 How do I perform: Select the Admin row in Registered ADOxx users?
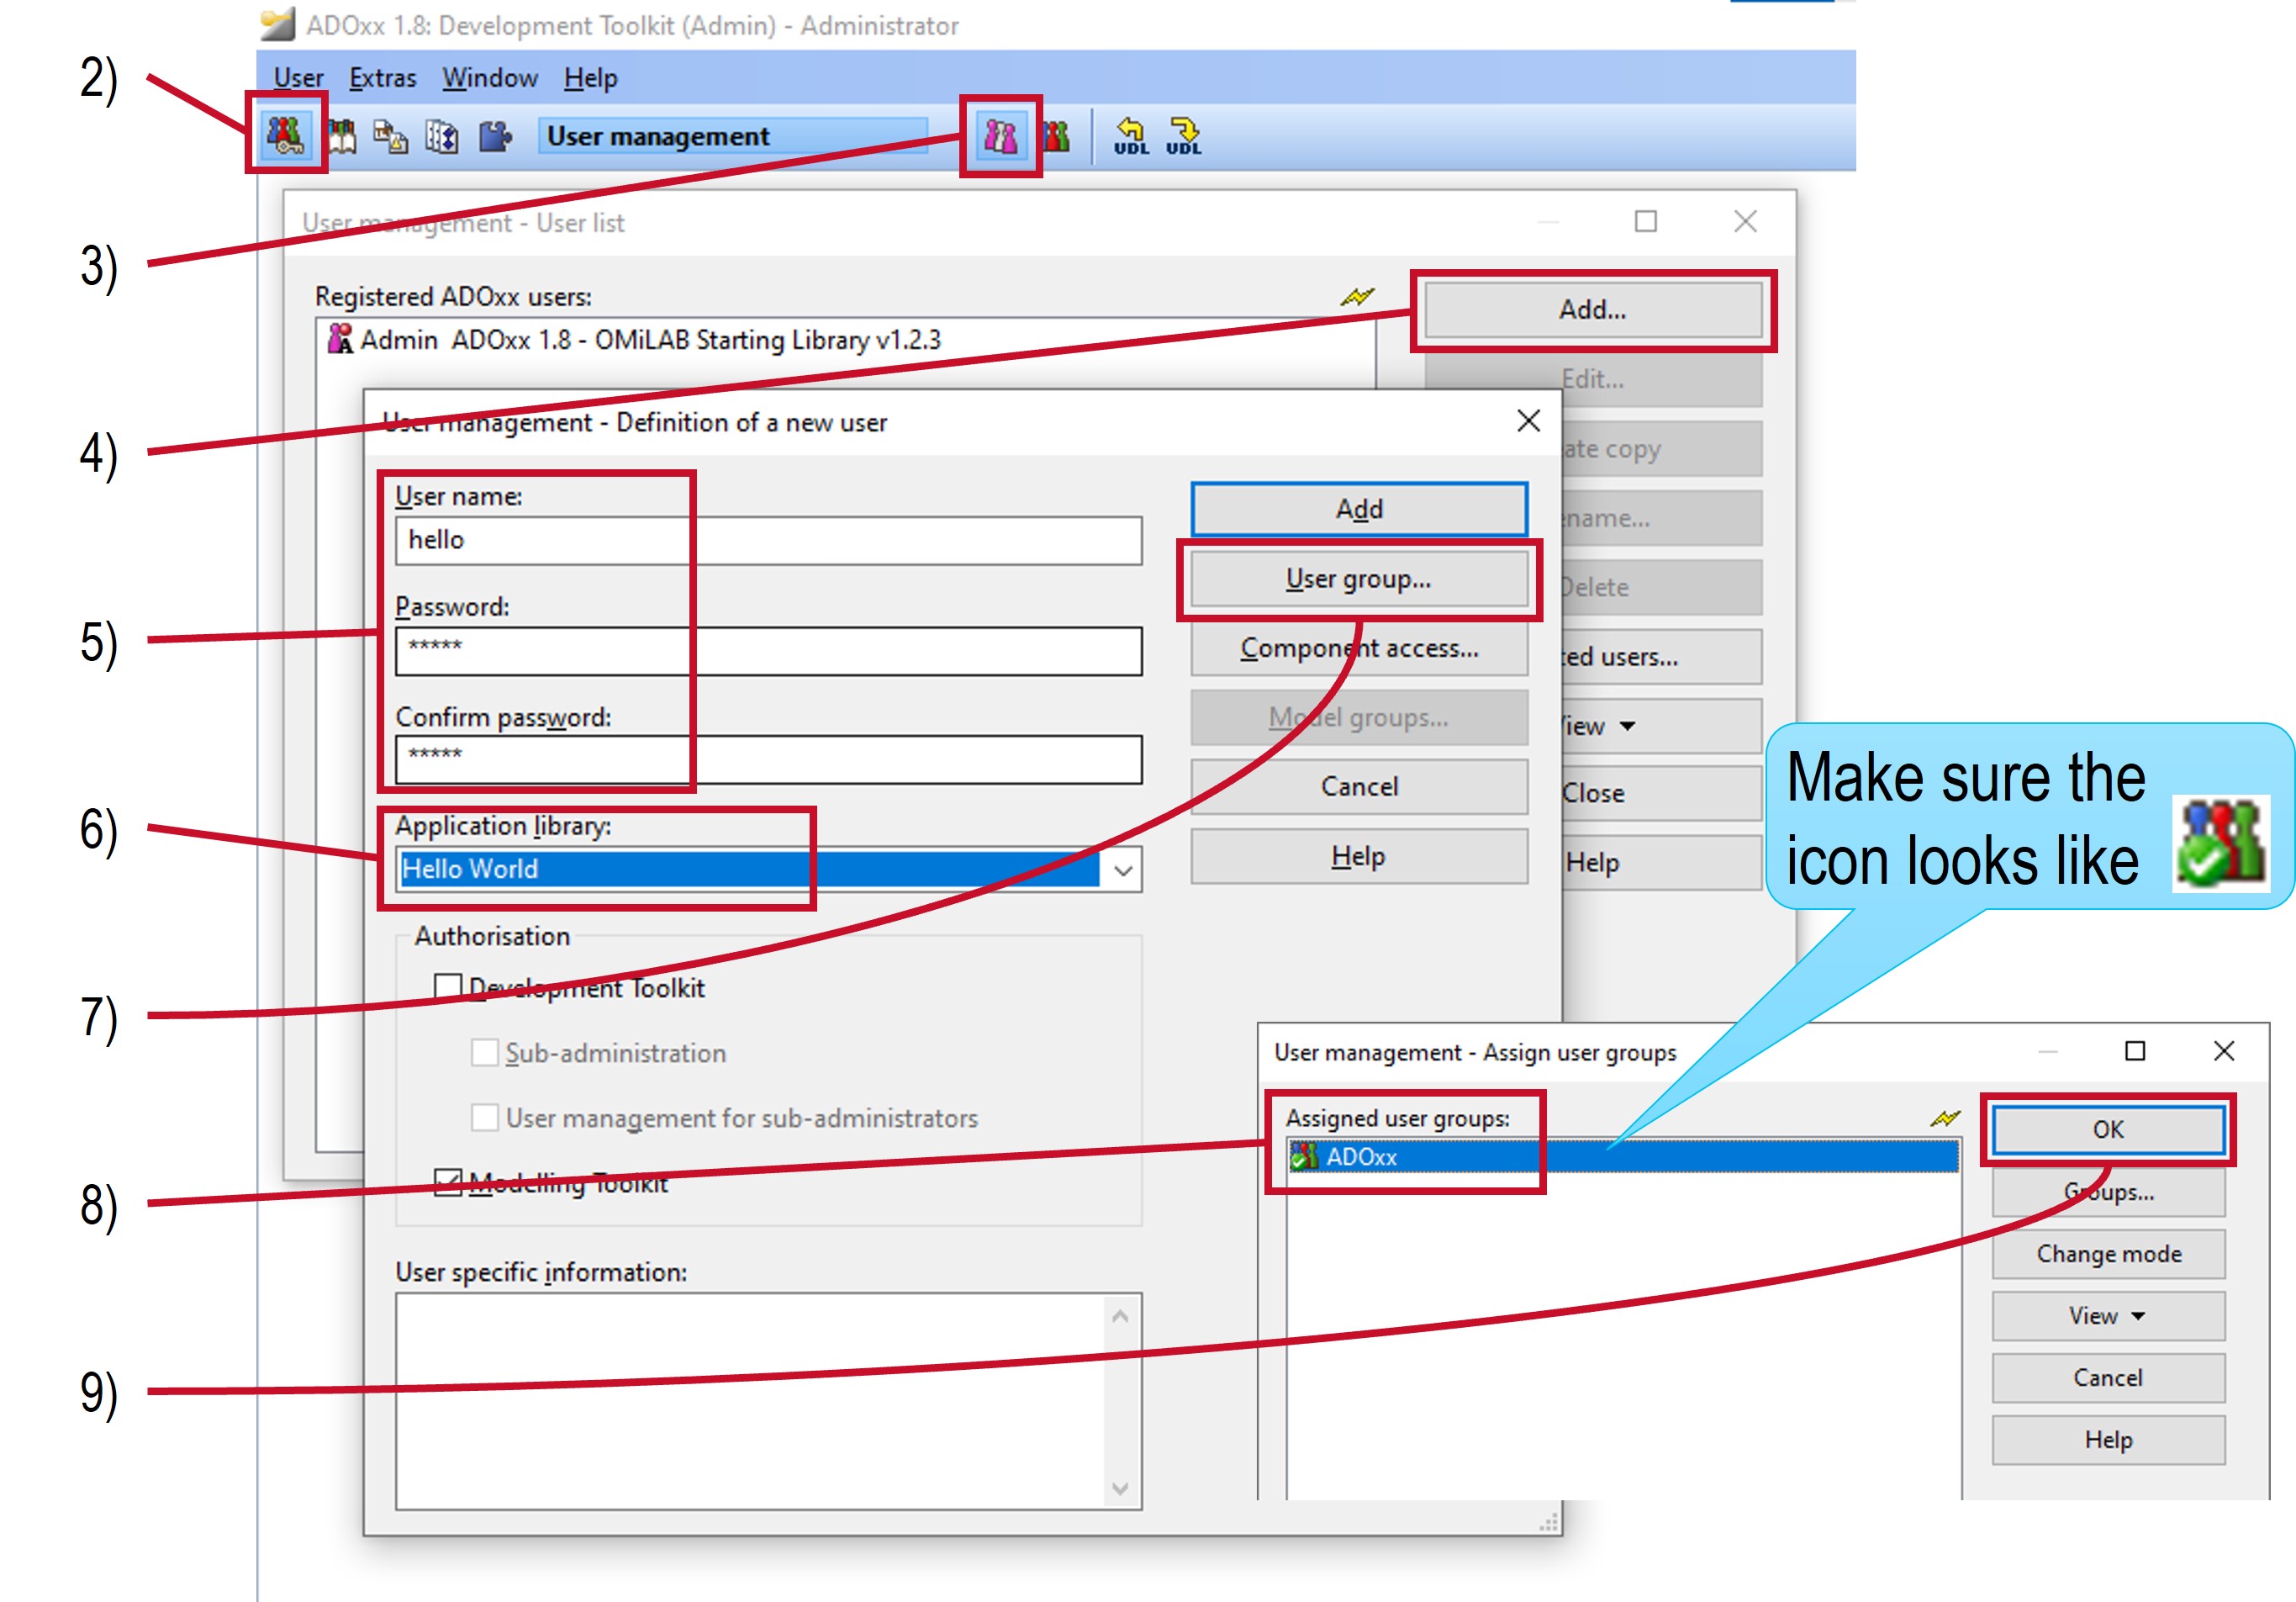846,340
